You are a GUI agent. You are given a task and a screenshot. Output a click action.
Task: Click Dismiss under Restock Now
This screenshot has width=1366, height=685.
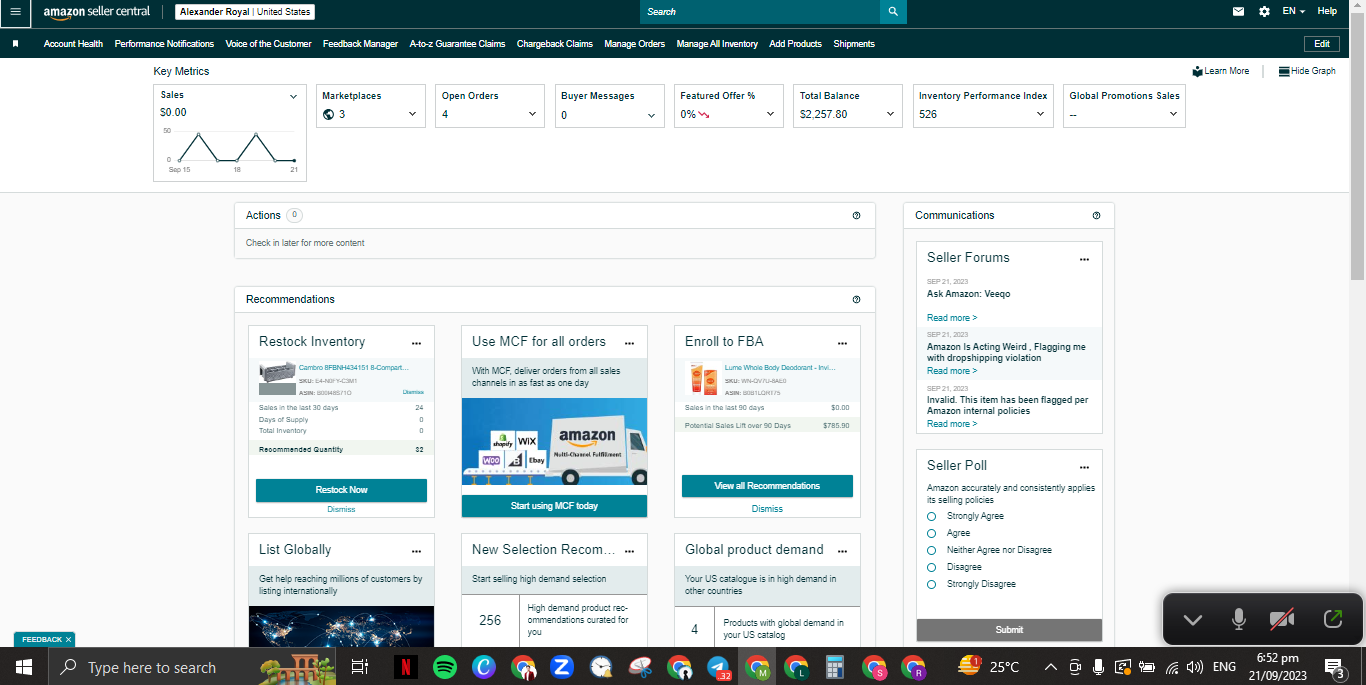pos(341,510)
